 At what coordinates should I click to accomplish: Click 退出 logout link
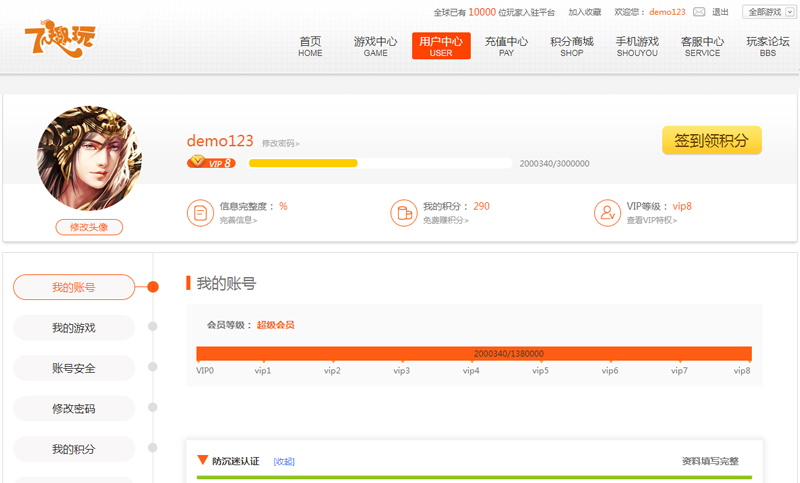click(x=720, y=12)
